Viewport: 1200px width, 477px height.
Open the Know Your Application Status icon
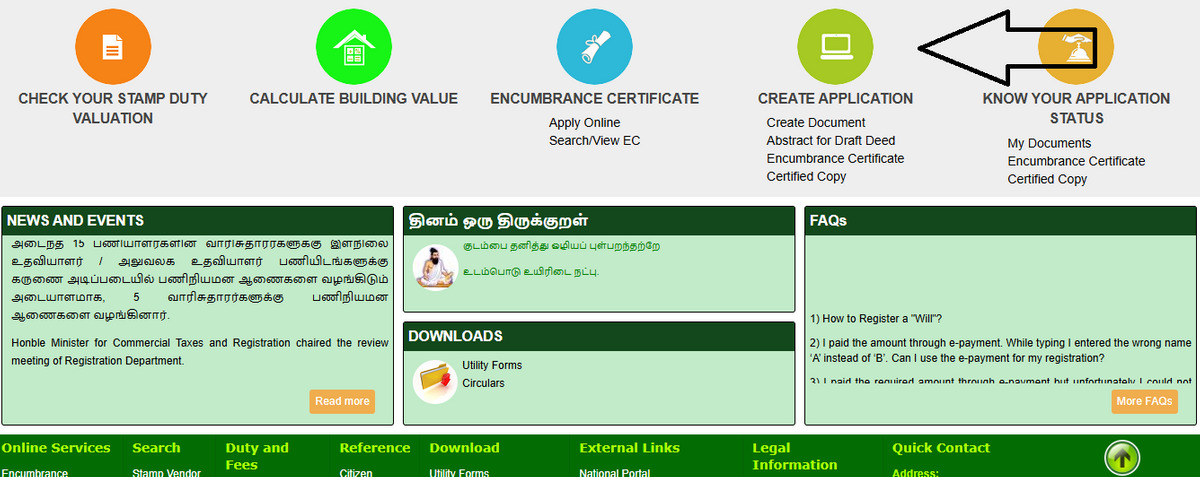(x=1075, y=46)
